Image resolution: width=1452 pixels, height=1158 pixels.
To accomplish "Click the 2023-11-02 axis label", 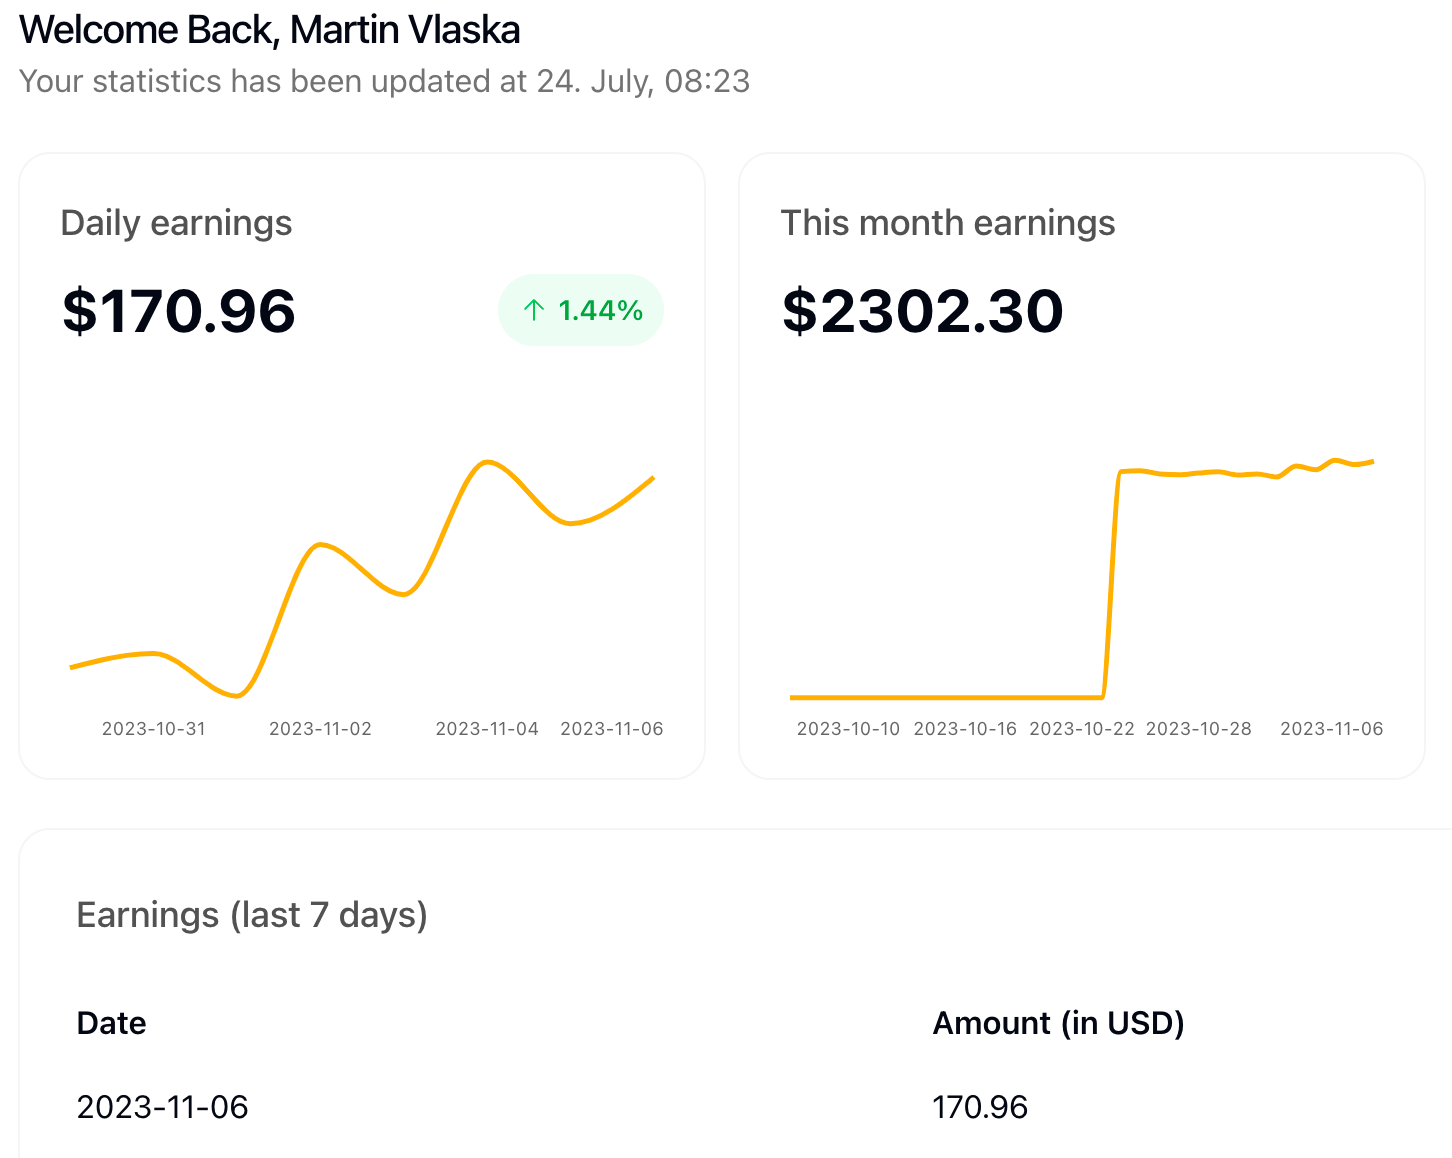I will click(320, 729).
